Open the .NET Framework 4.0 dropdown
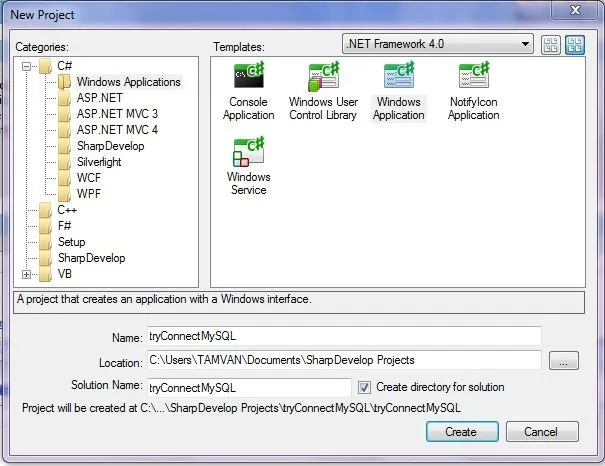This screenshot has height=466, width=605. [438, 44]
